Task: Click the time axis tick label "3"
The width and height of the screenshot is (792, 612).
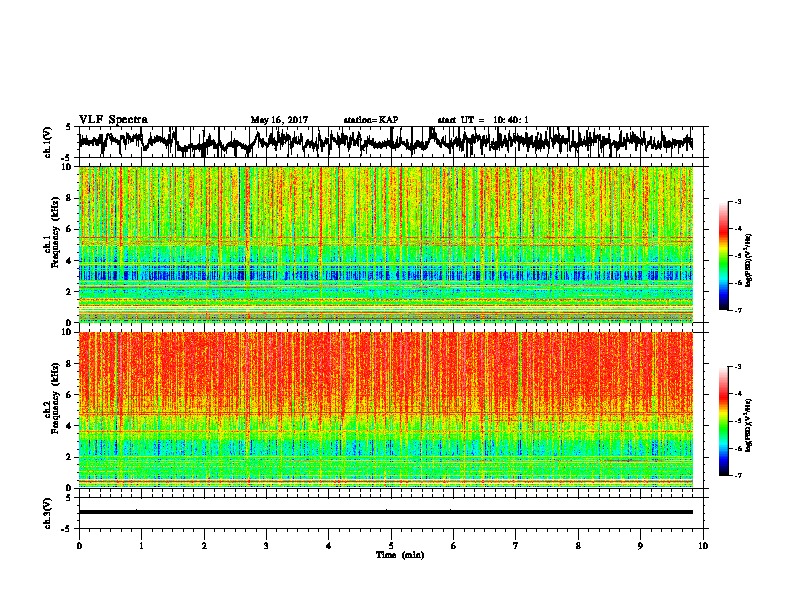Action: click(x=266, y=546)
